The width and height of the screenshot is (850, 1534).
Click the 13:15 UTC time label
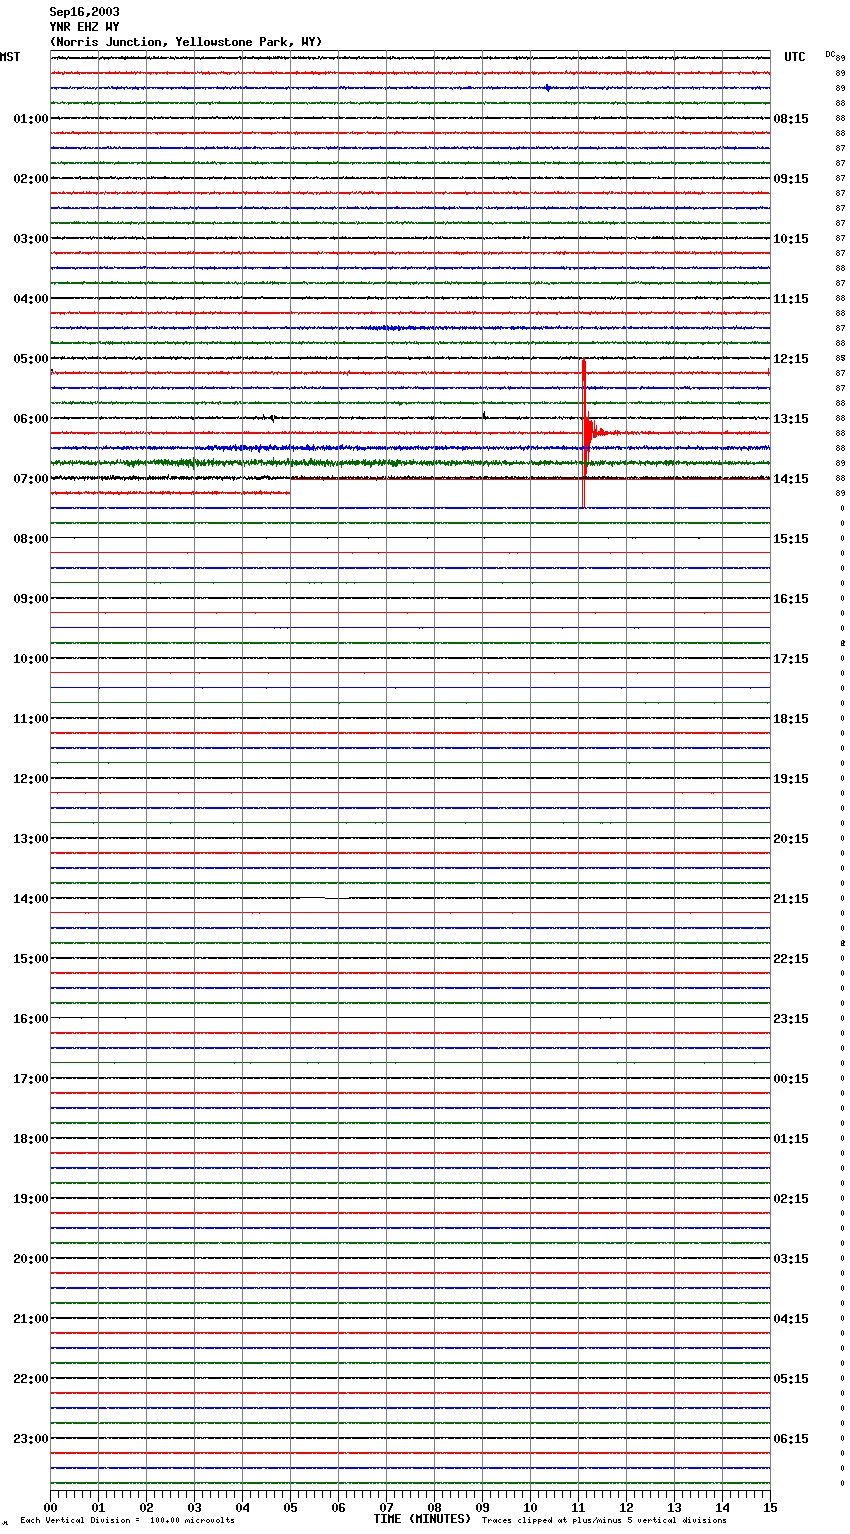pyautogui.click(x=791, y=419)
